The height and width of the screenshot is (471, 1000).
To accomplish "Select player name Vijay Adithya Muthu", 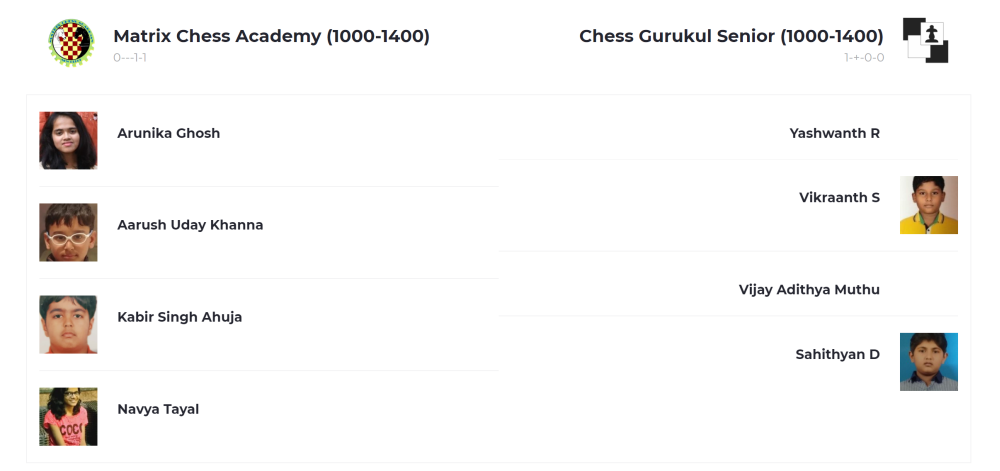I will [x=809, y=290].
